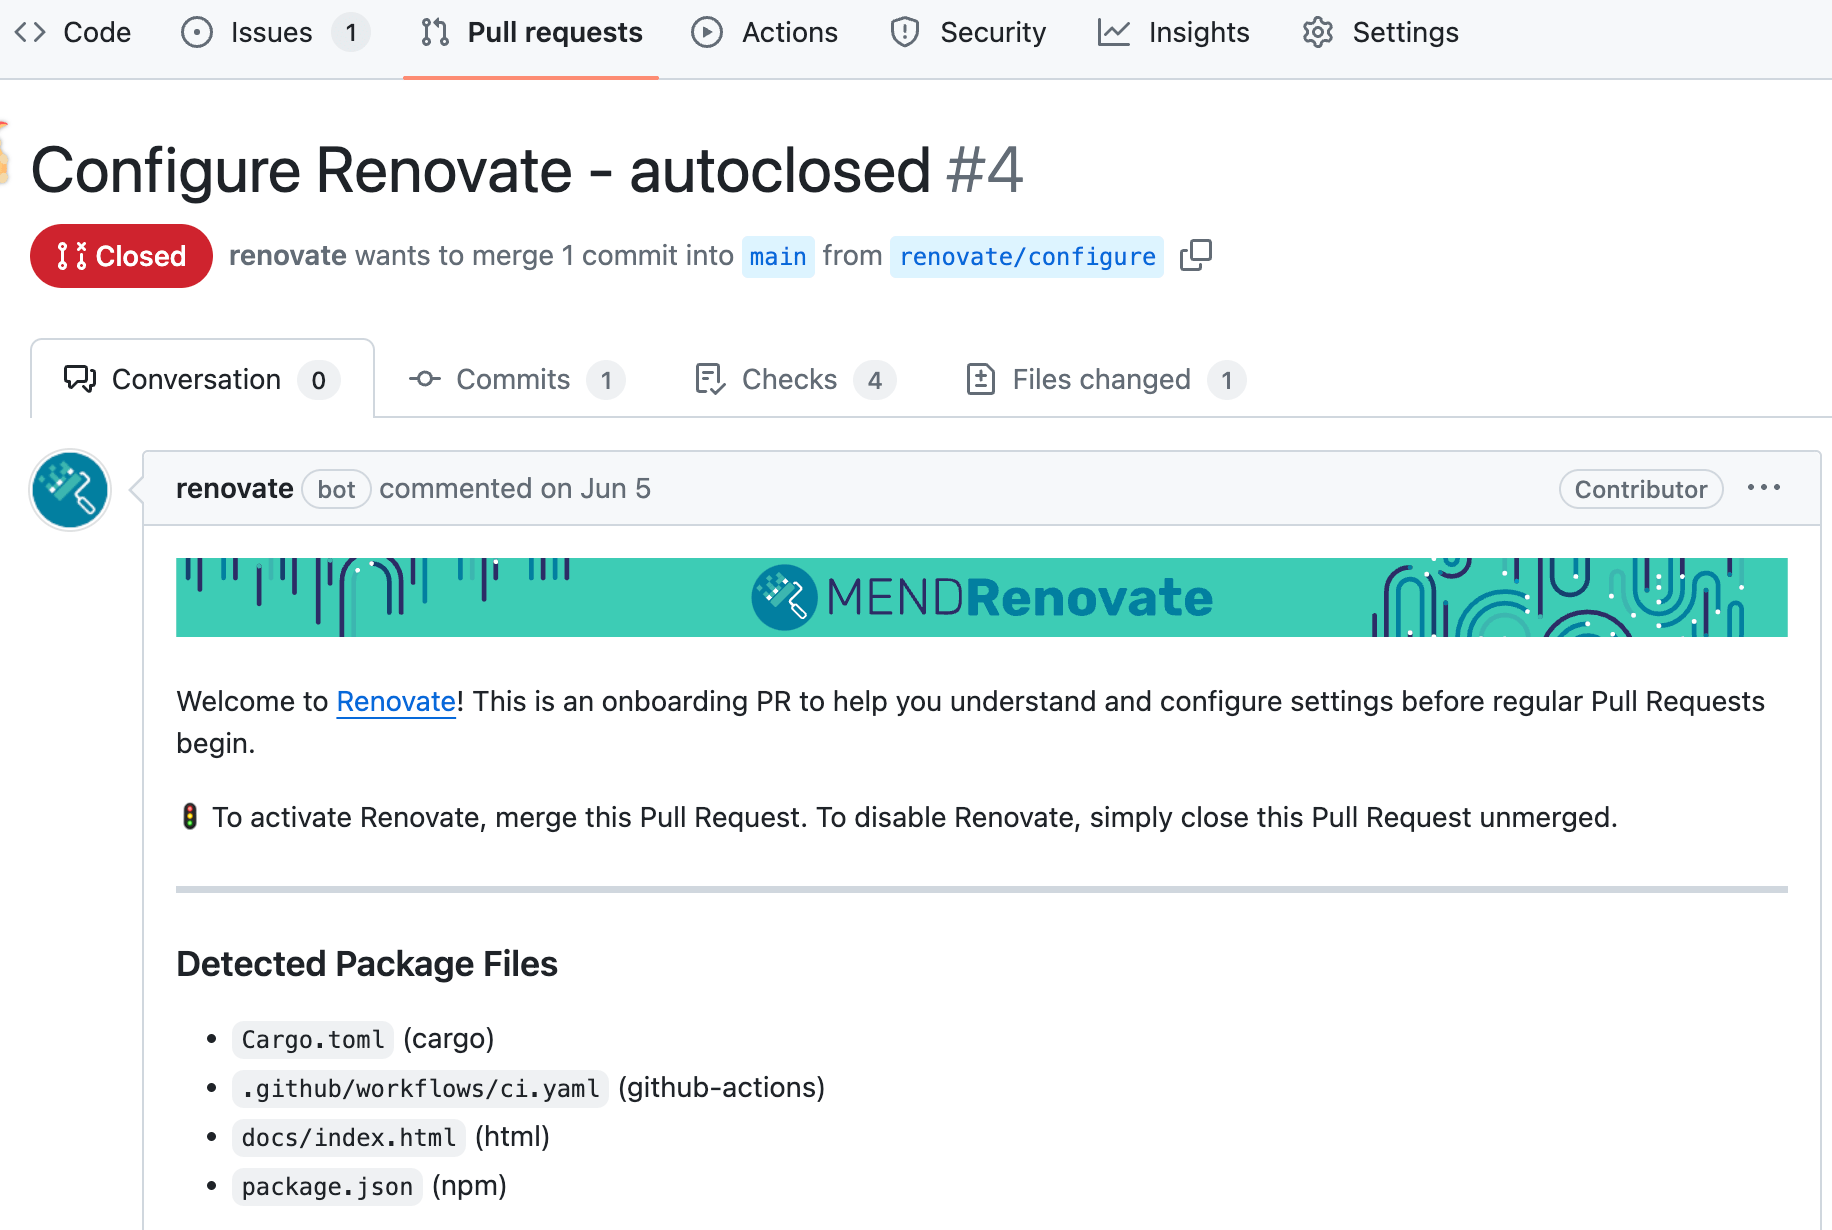The height and width of the screenshot is (1230, 1832).
Task: Open the Checks tab
Action: pos(795,379)
